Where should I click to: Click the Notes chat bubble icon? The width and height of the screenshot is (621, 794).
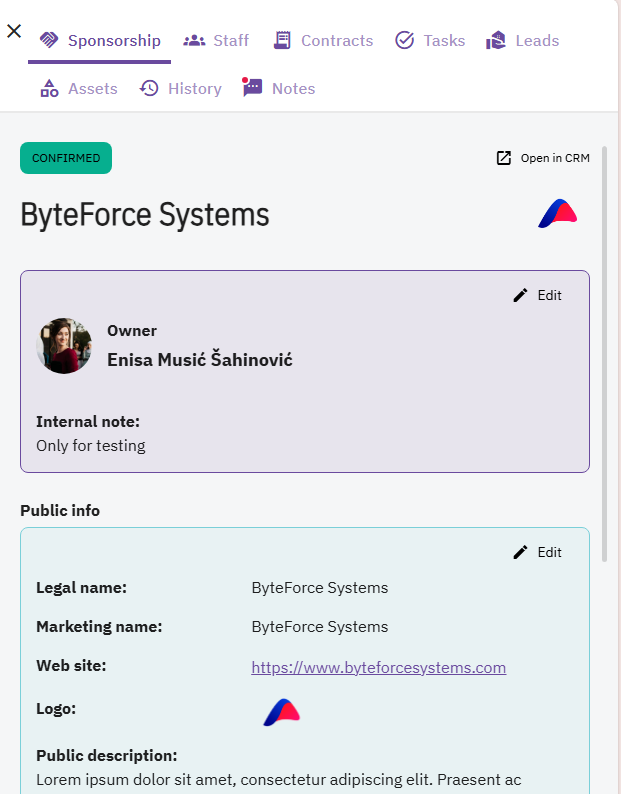point(252,87)
